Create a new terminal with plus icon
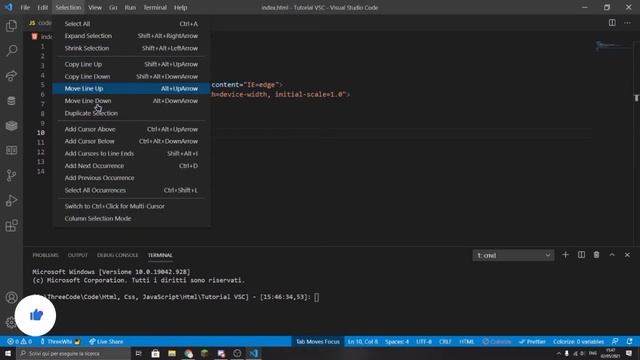 click(x=565, y=255)
